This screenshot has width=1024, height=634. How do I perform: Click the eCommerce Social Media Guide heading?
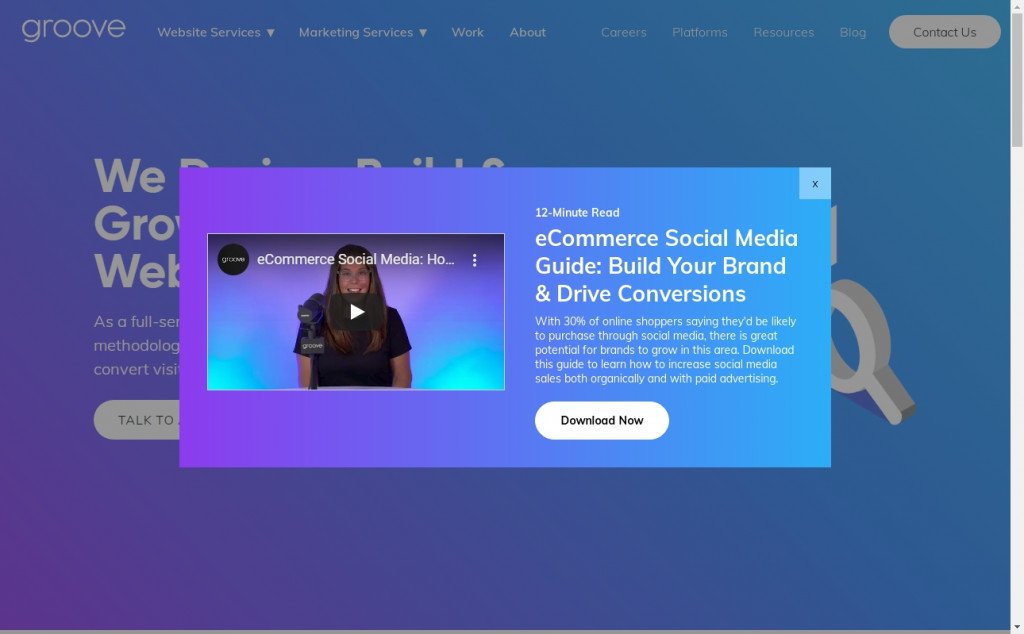point(666,266)
